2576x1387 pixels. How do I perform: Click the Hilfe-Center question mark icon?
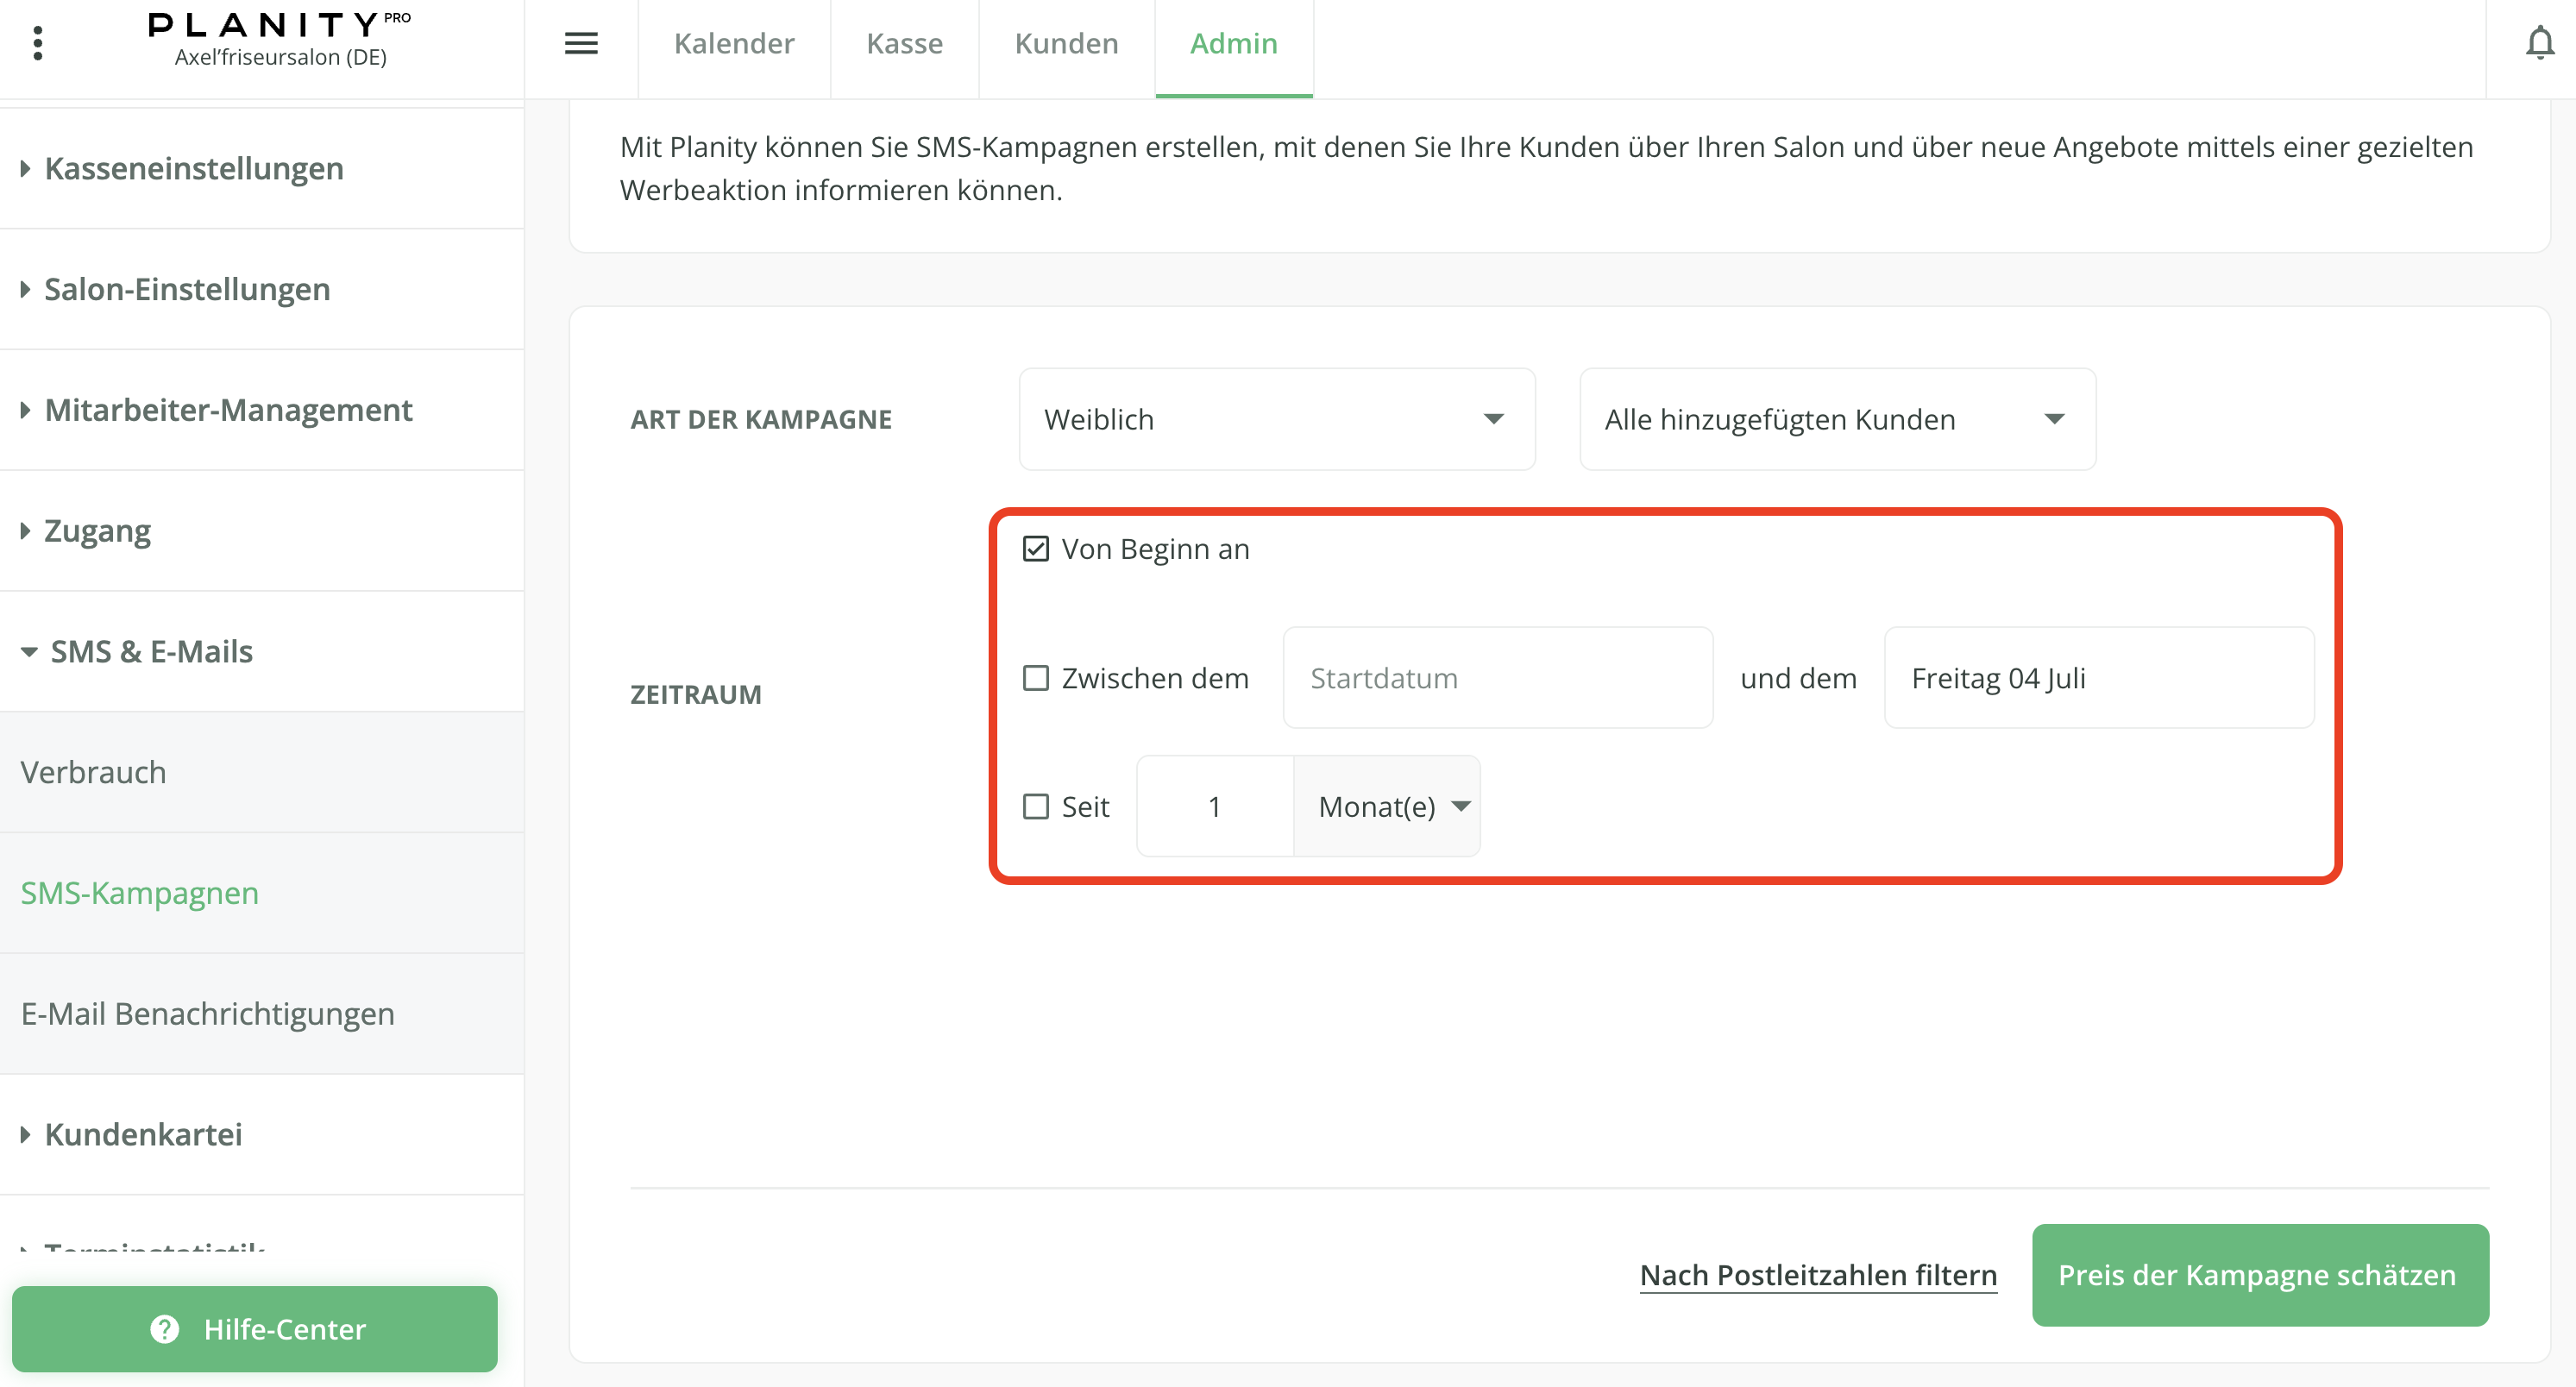165,1328
